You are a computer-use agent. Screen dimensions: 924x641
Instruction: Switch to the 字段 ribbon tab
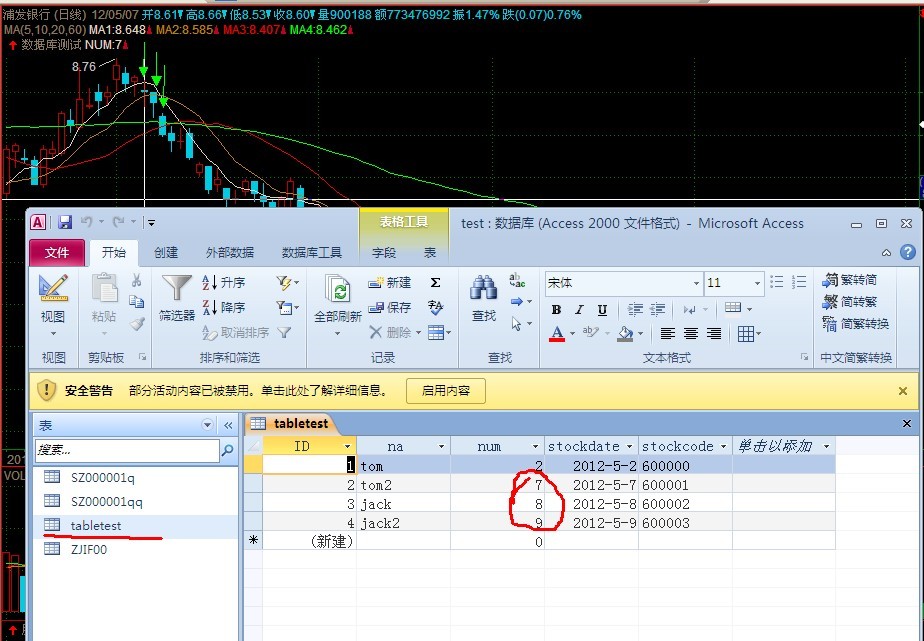click(x=384, y=253)
